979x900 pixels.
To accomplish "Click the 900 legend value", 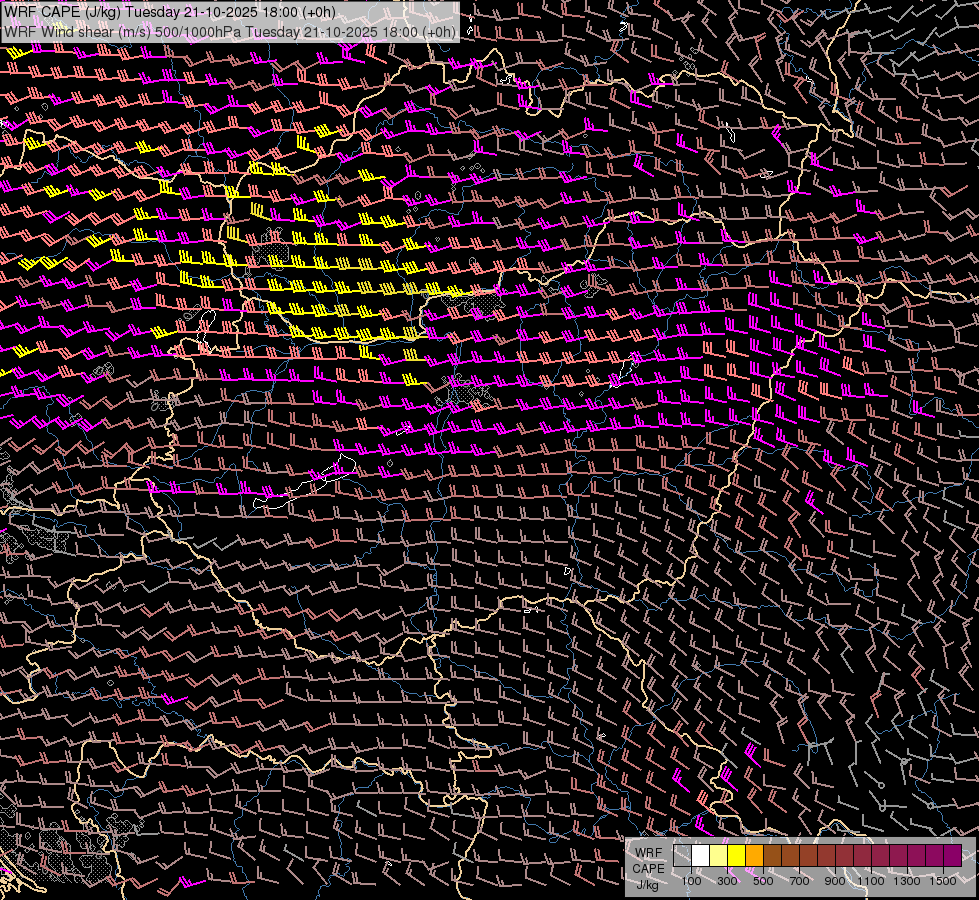I will click(x=835, y=881).
